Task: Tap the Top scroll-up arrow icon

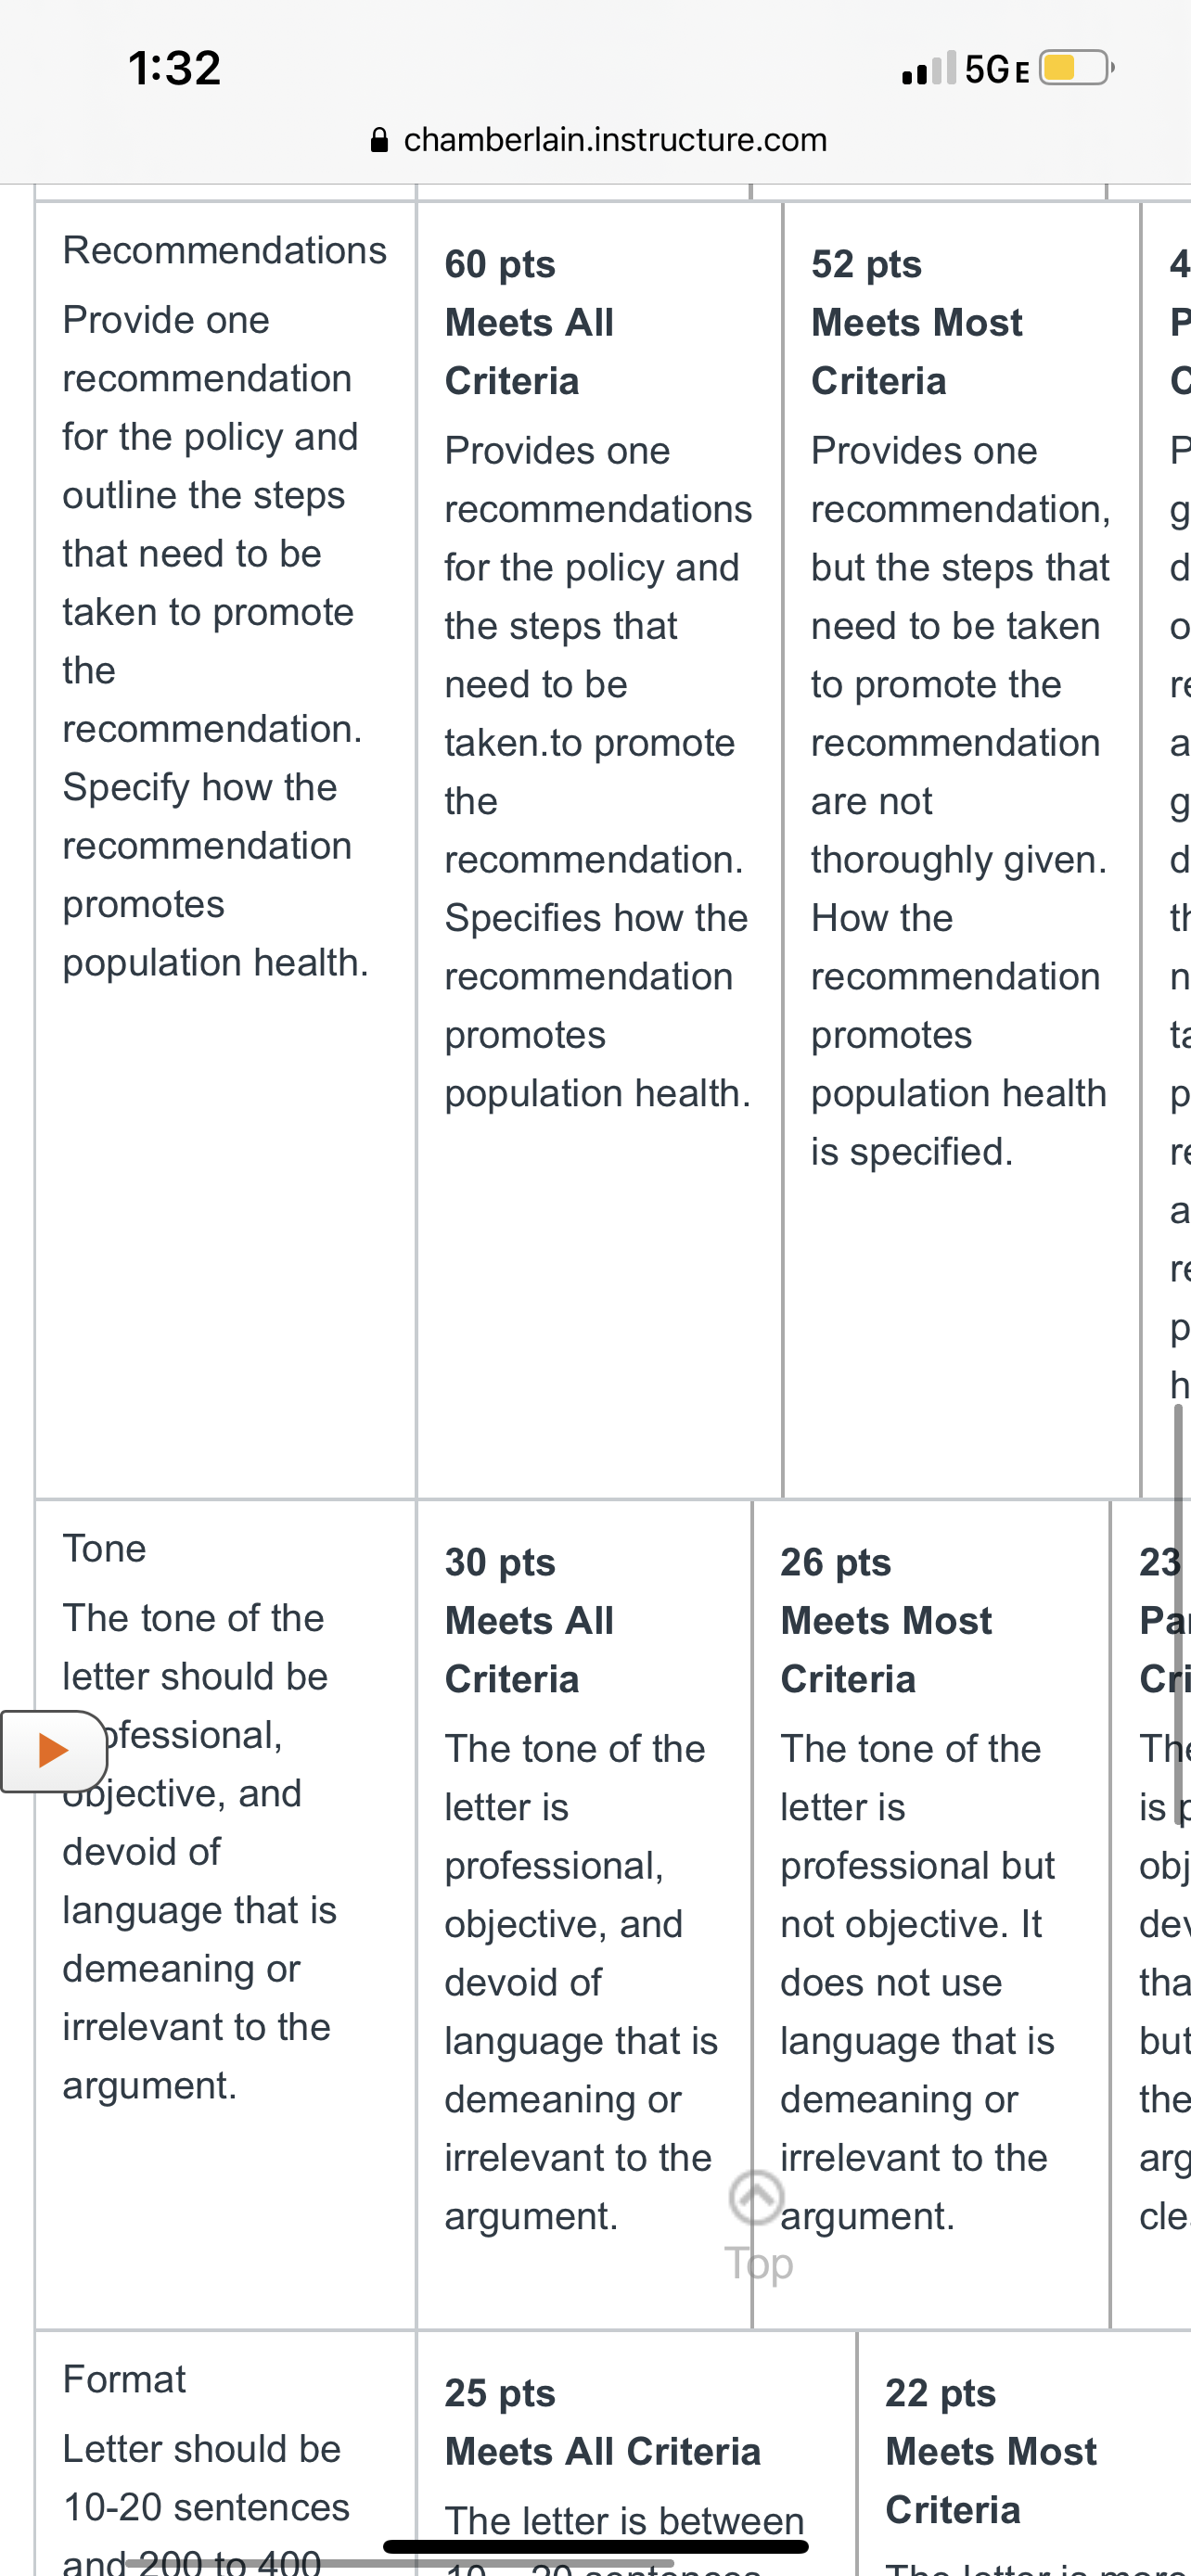Action: 757,2197
